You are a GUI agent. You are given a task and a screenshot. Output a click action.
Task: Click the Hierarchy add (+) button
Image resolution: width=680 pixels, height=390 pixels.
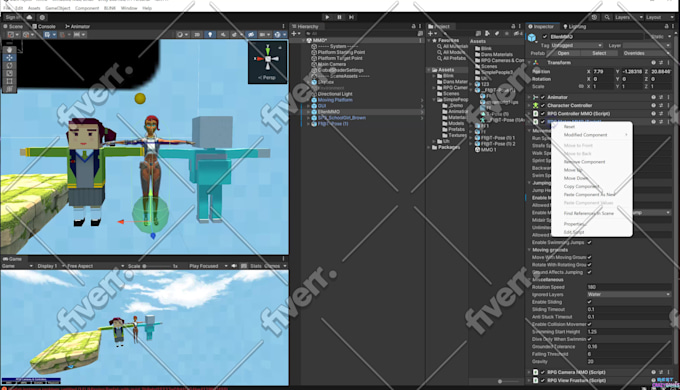(x=295, y=33)
